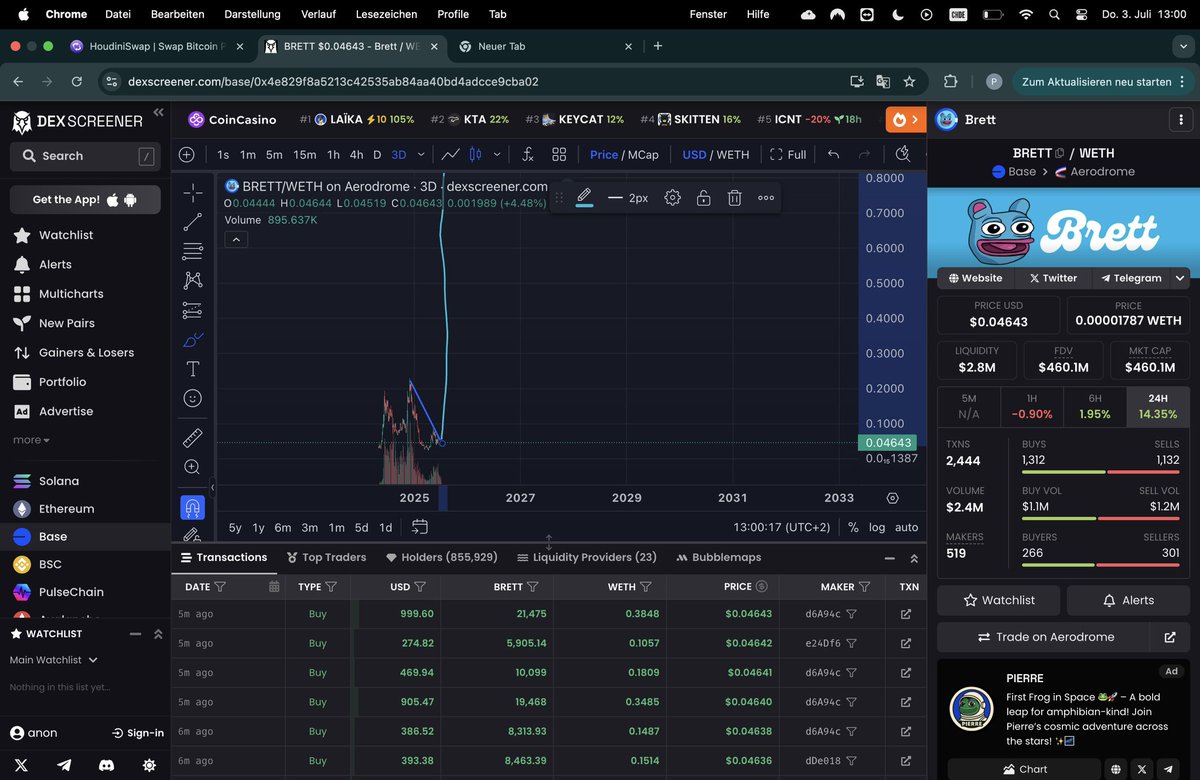Open drawing settings gear in floating toolbar

point(673,198)
